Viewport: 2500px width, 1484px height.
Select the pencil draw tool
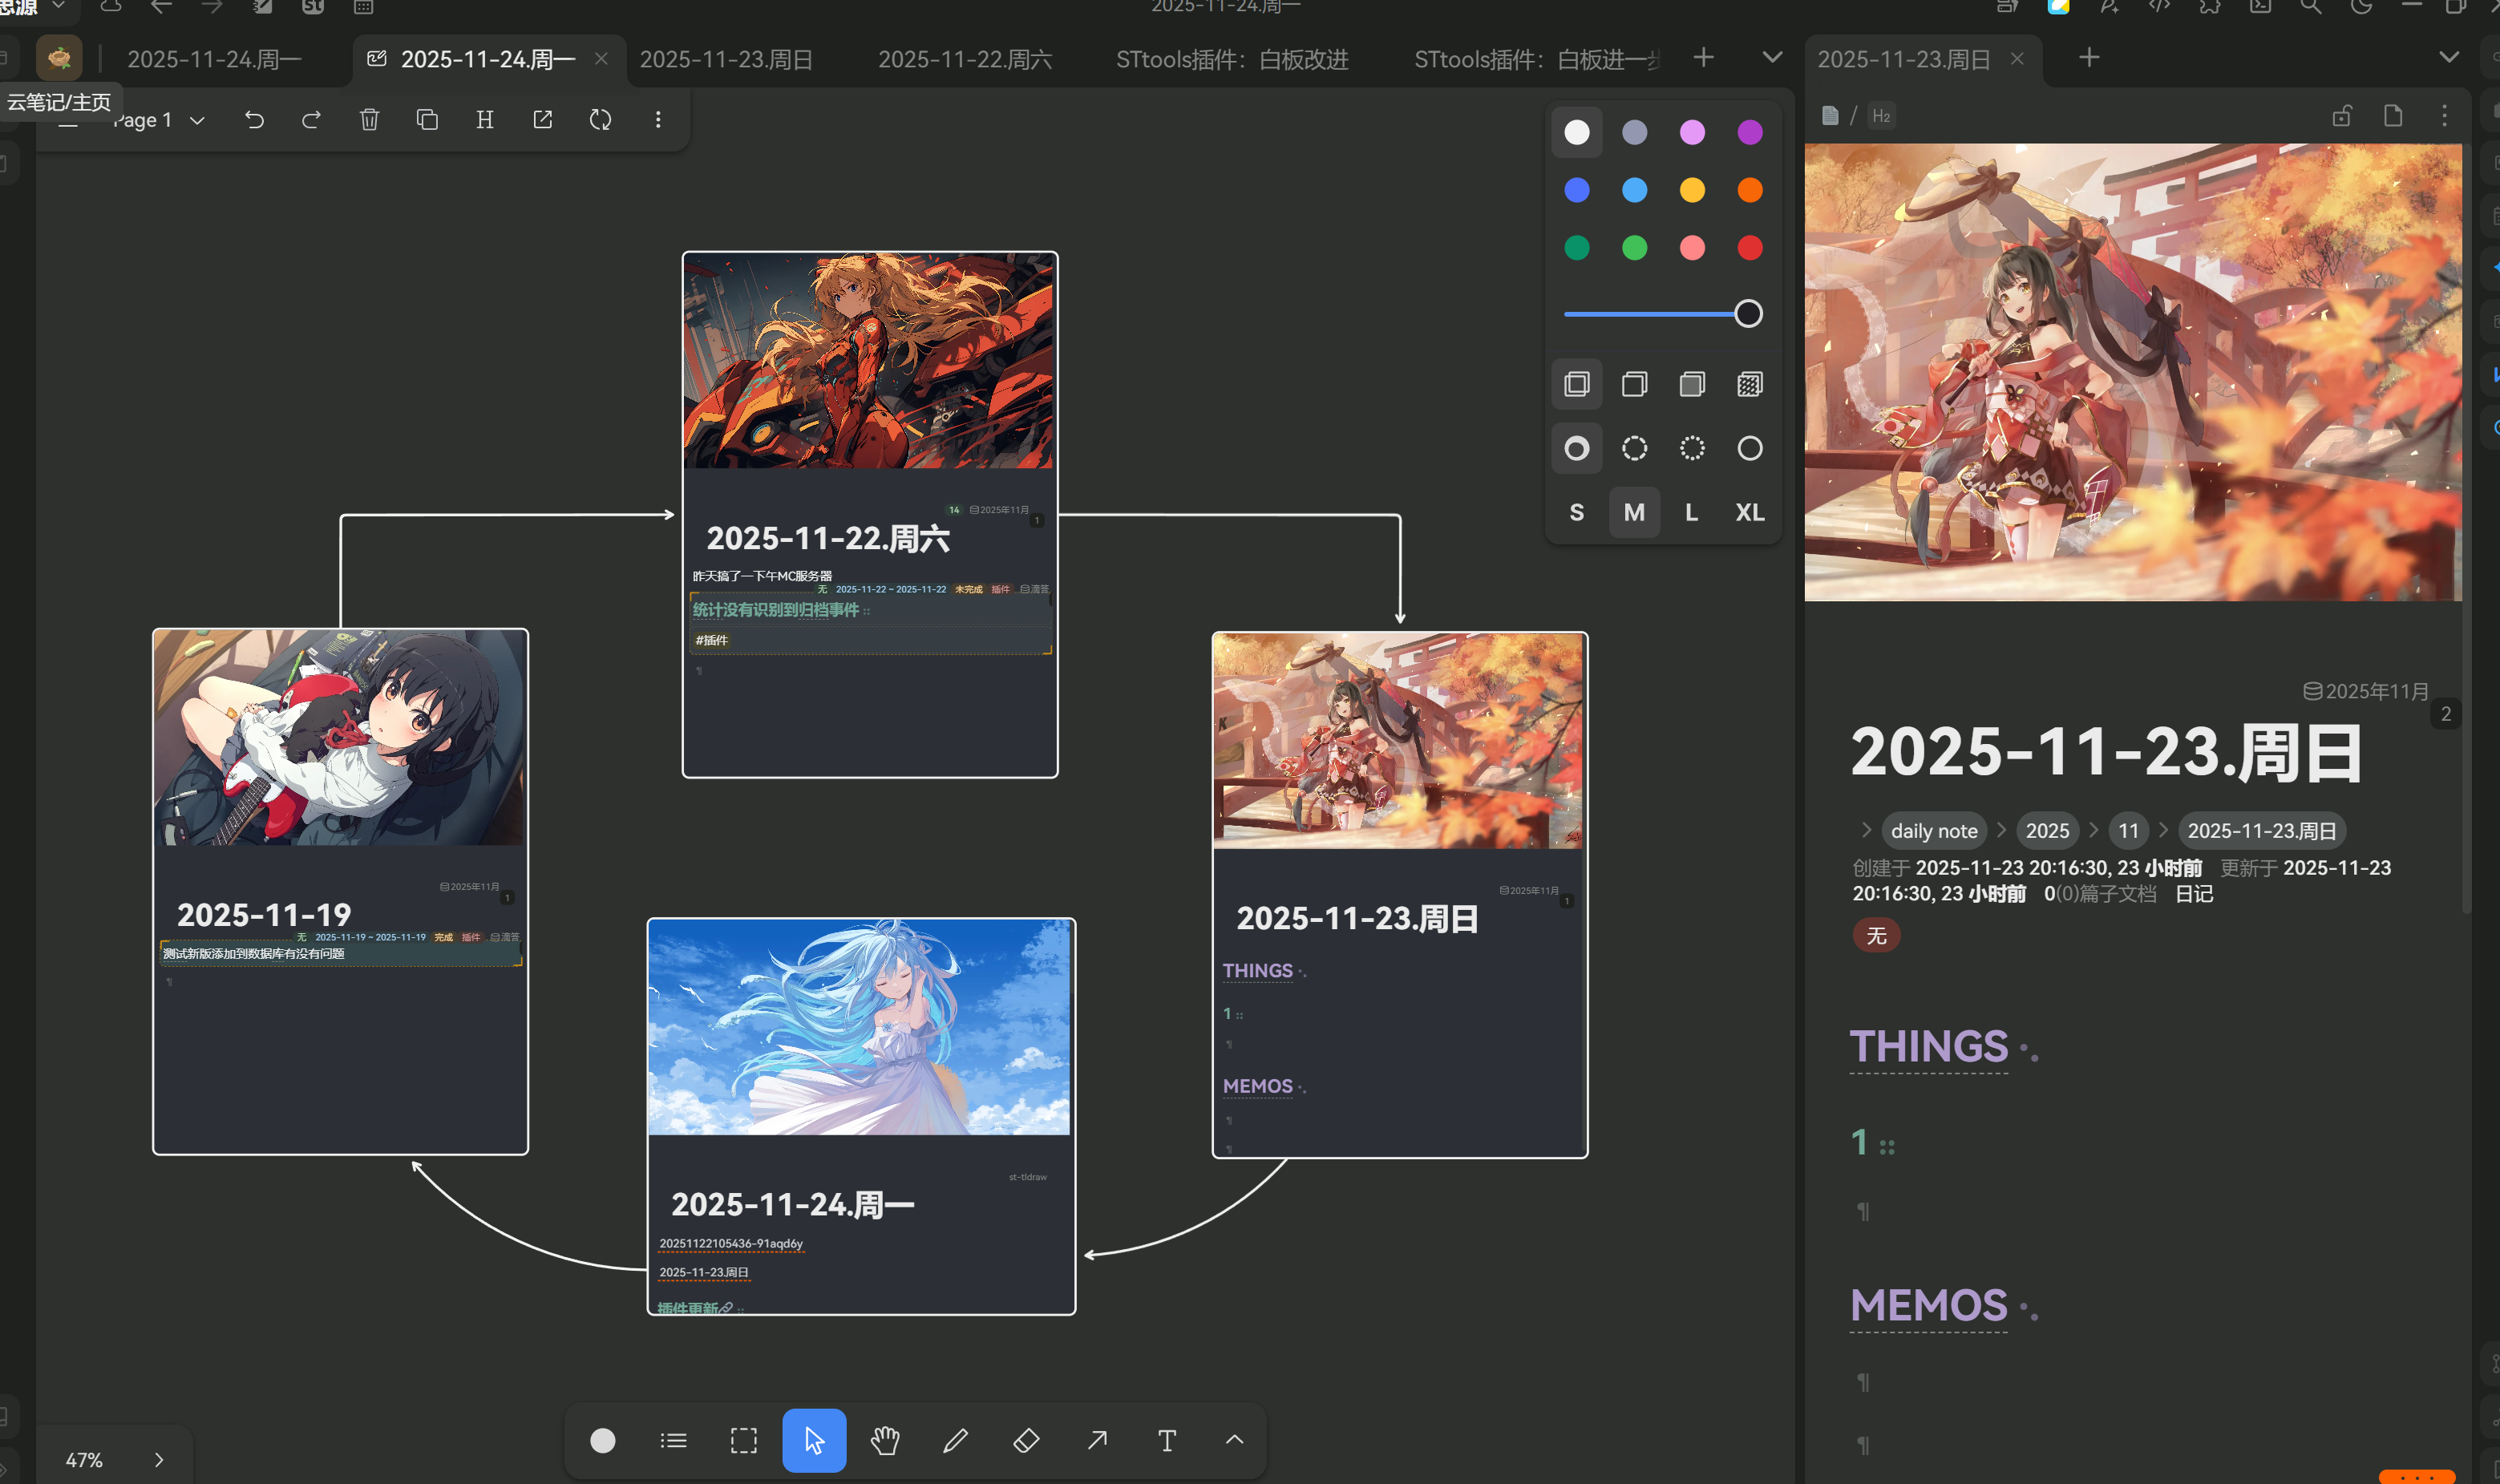955,1440
